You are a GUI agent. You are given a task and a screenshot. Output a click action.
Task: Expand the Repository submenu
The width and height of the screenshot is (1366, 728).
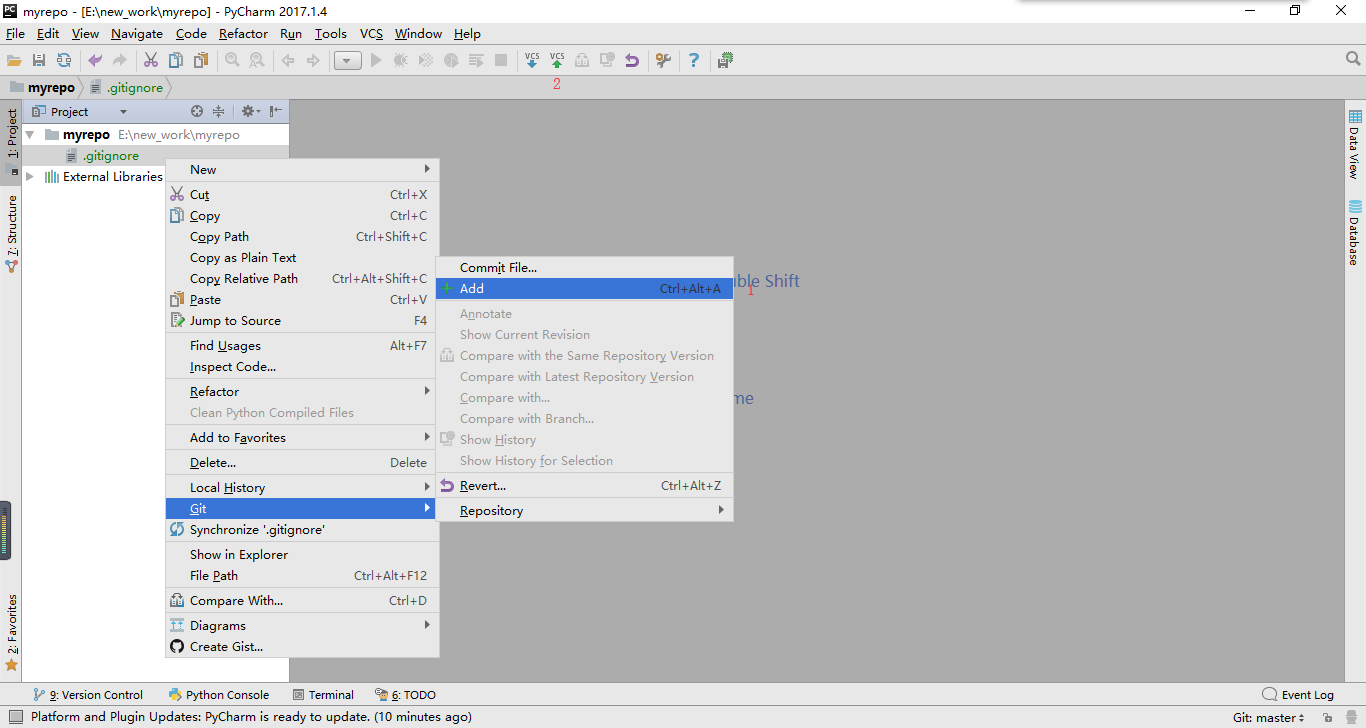(585, 511)
